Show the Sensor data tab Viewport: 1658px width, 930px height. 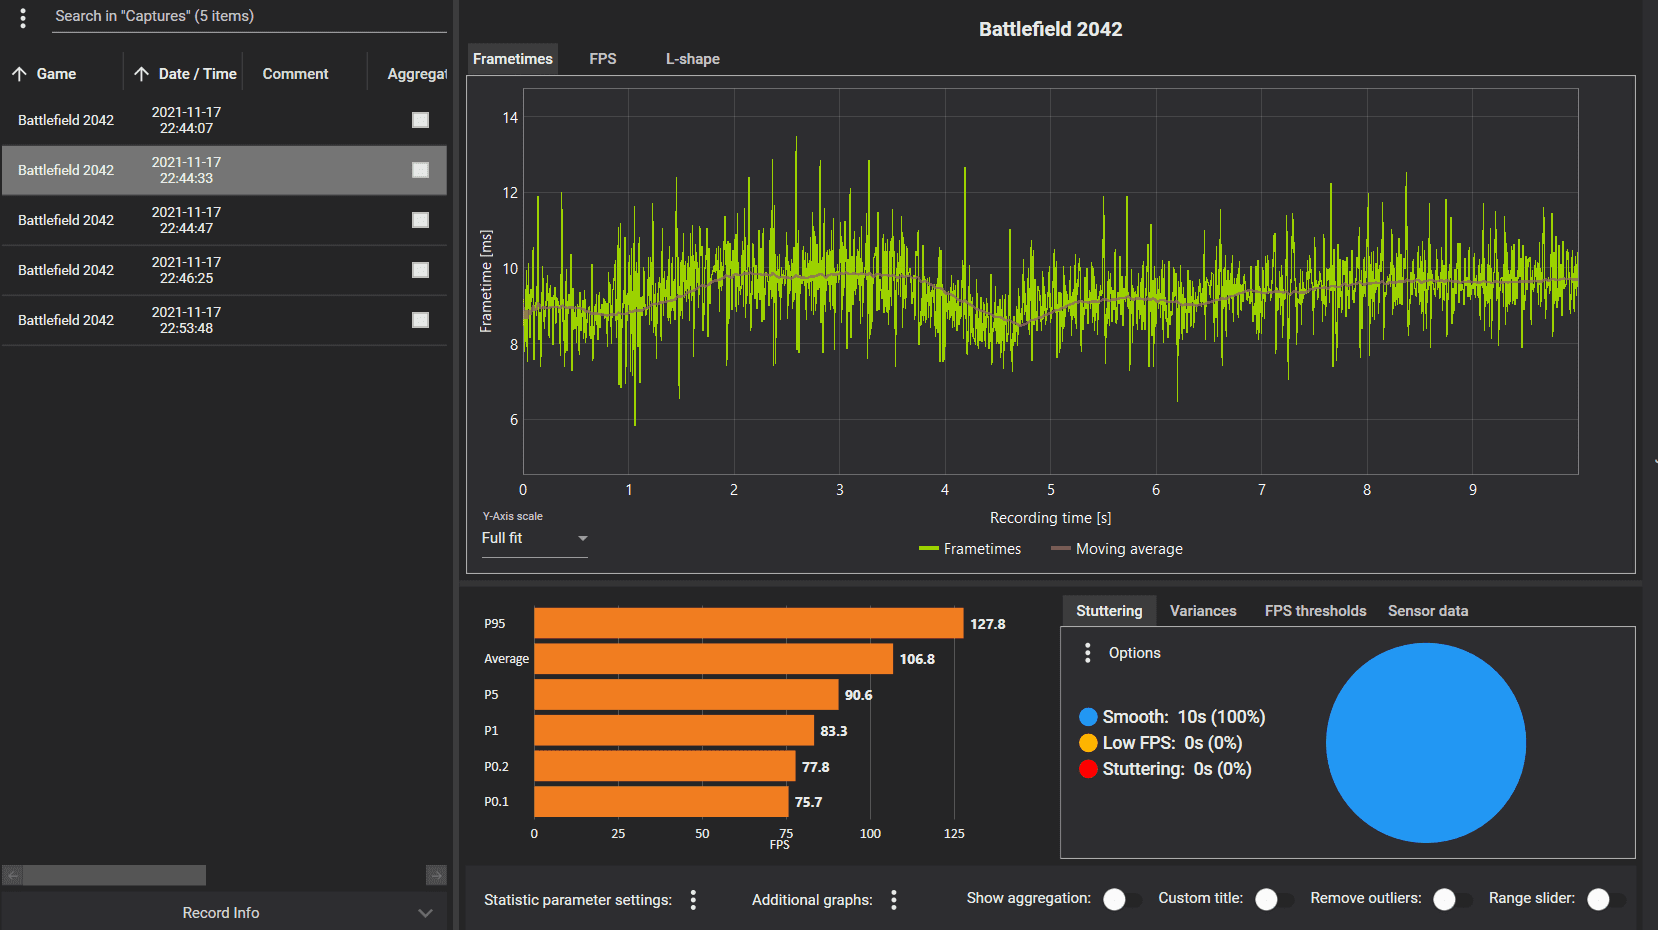(x=1428, y=611)
